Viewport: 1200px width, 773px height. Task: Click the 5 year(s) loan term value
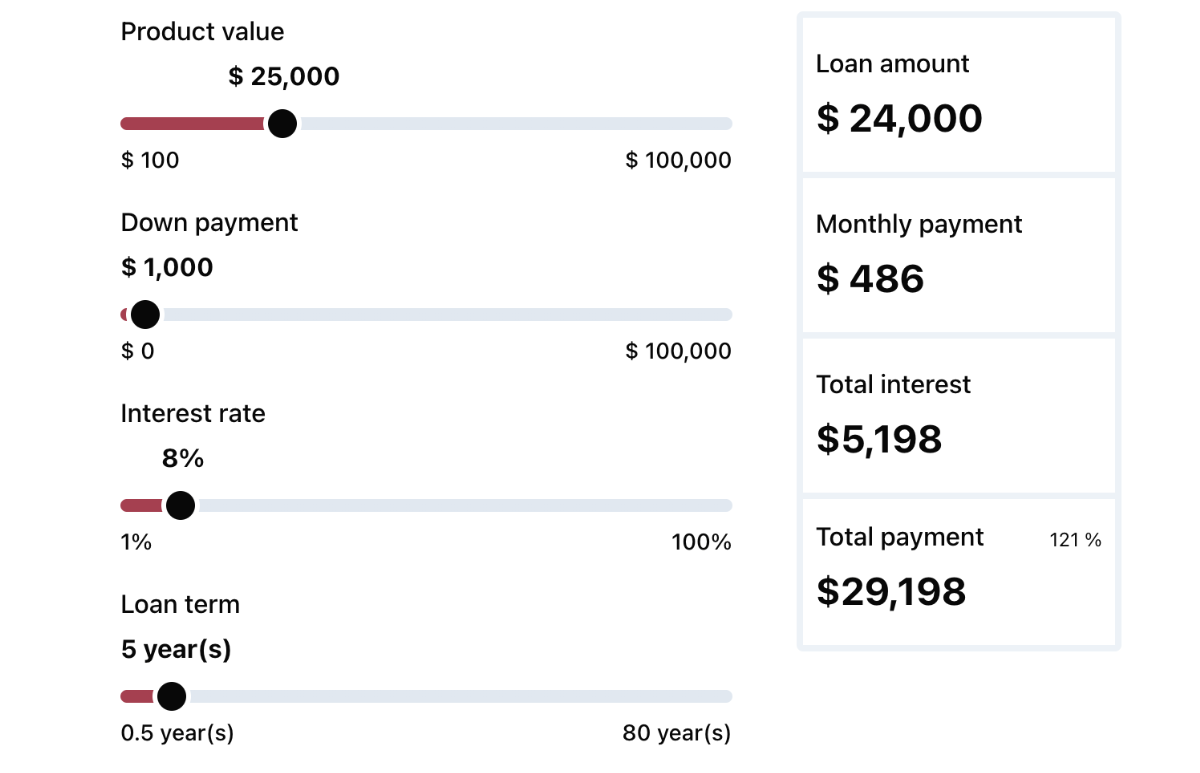pyautogui.click(x=176, y=650)
